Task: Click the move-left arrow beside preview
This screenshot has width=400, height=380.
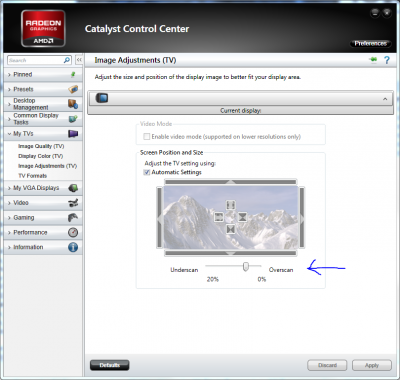Action: (159, 218)
